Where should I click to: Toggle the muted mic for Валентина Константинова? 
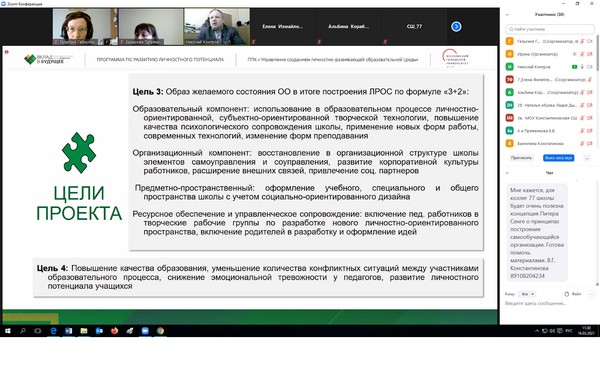[x=582, y=144]
